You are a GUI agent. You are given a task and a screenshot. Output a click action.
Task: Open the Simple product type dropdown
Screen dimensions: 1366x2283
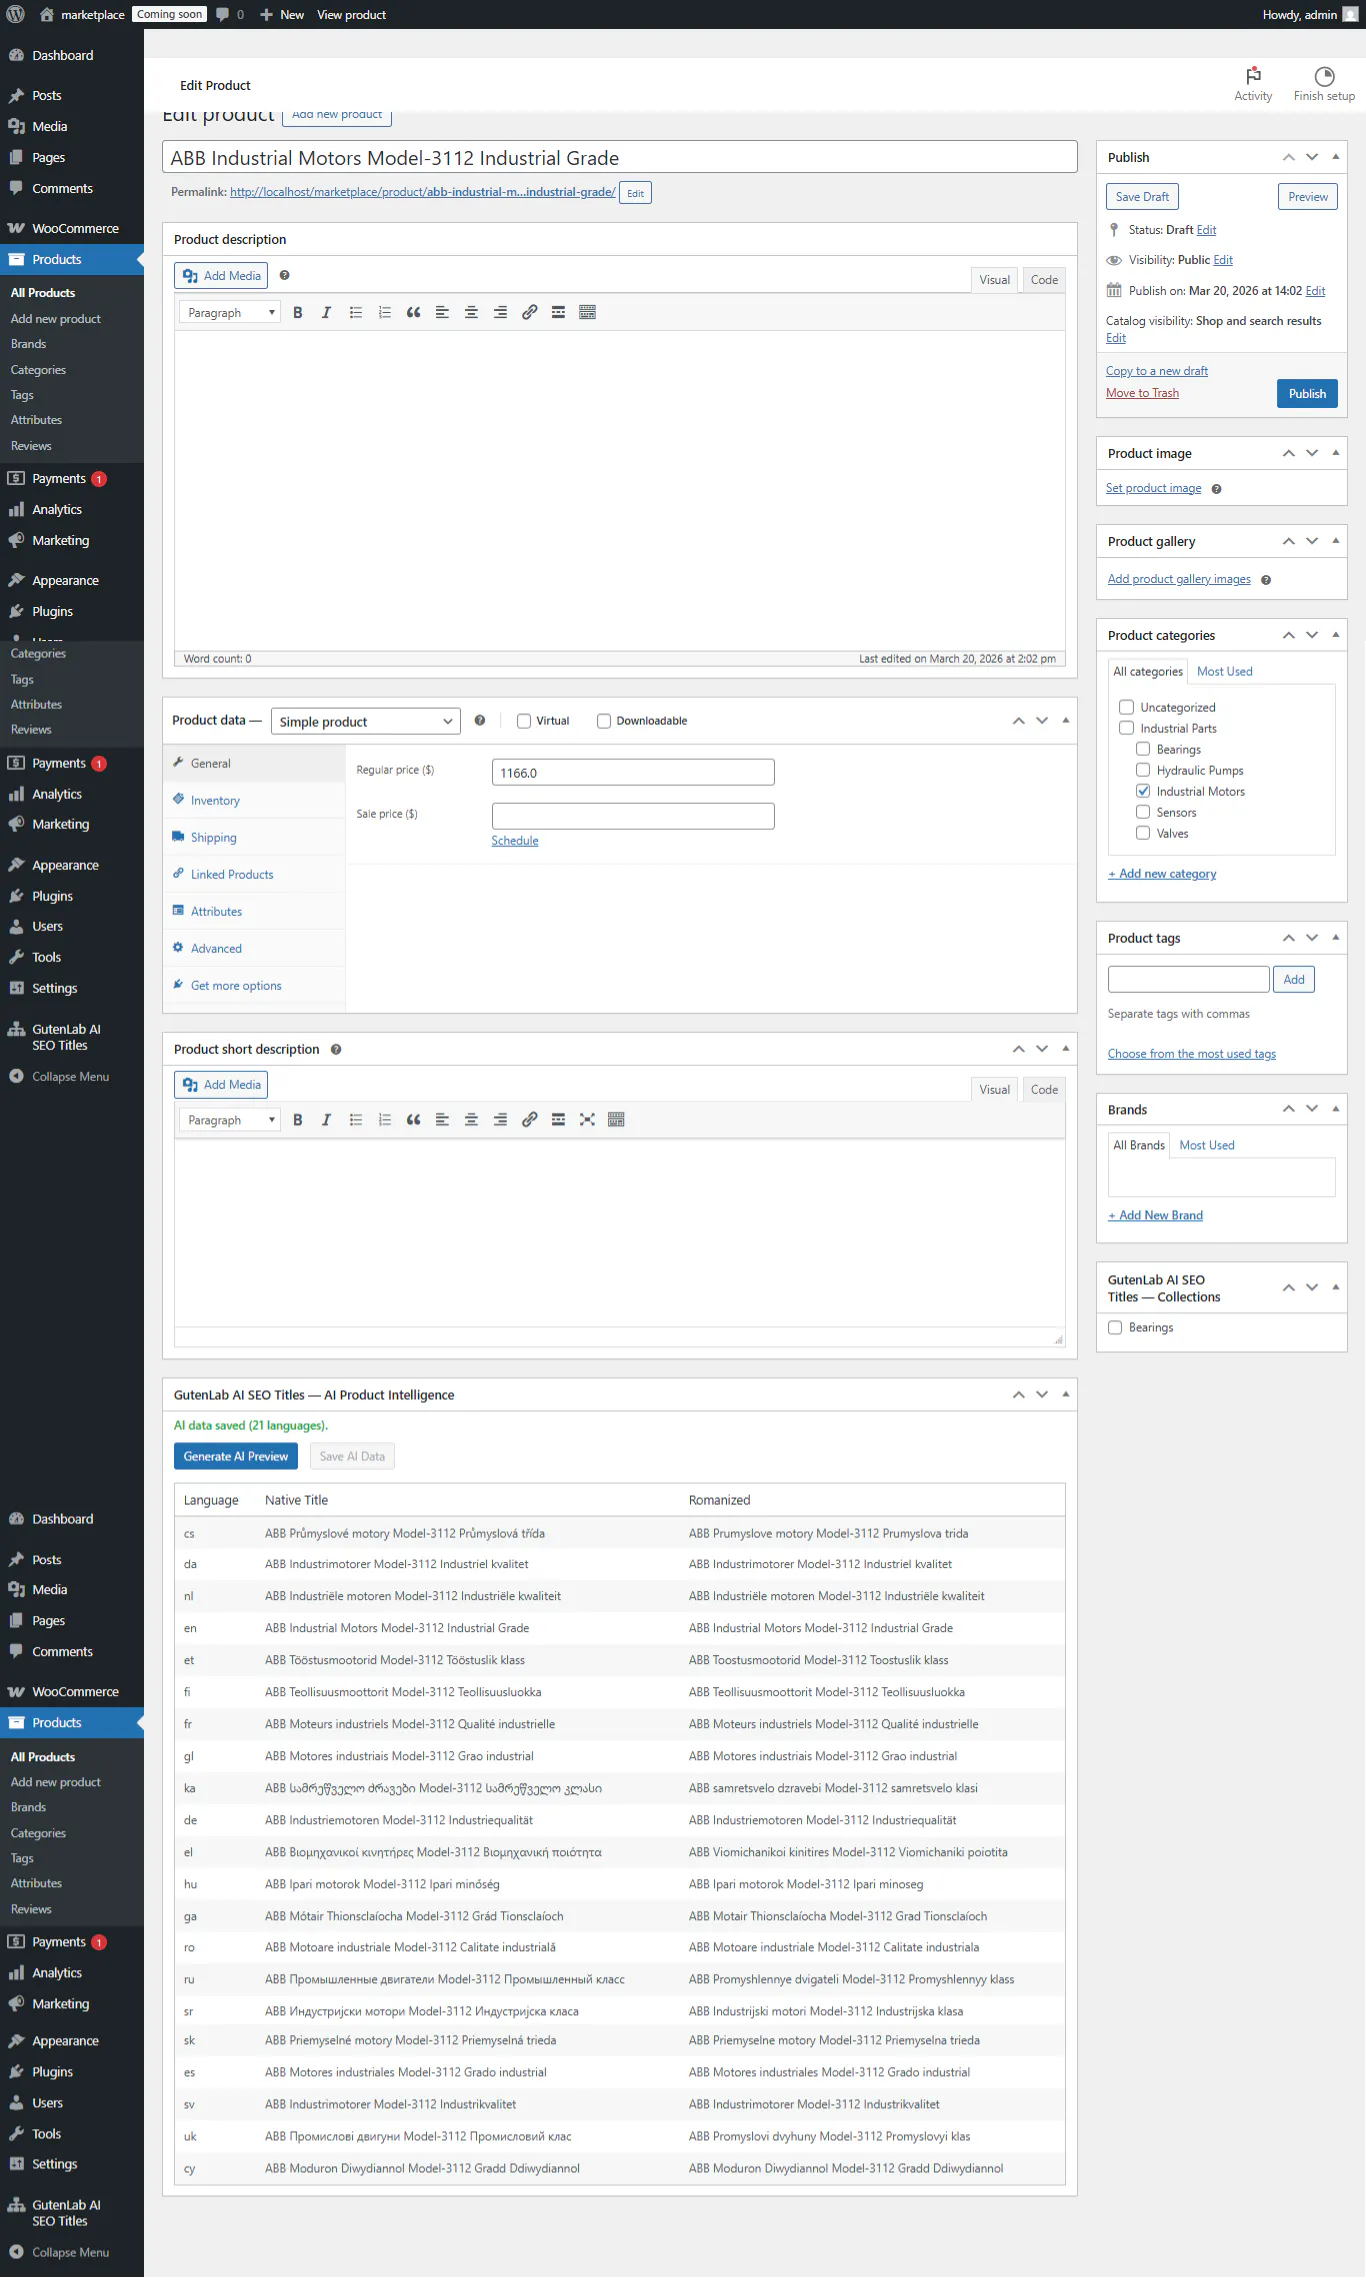click(x=365, y=722)
